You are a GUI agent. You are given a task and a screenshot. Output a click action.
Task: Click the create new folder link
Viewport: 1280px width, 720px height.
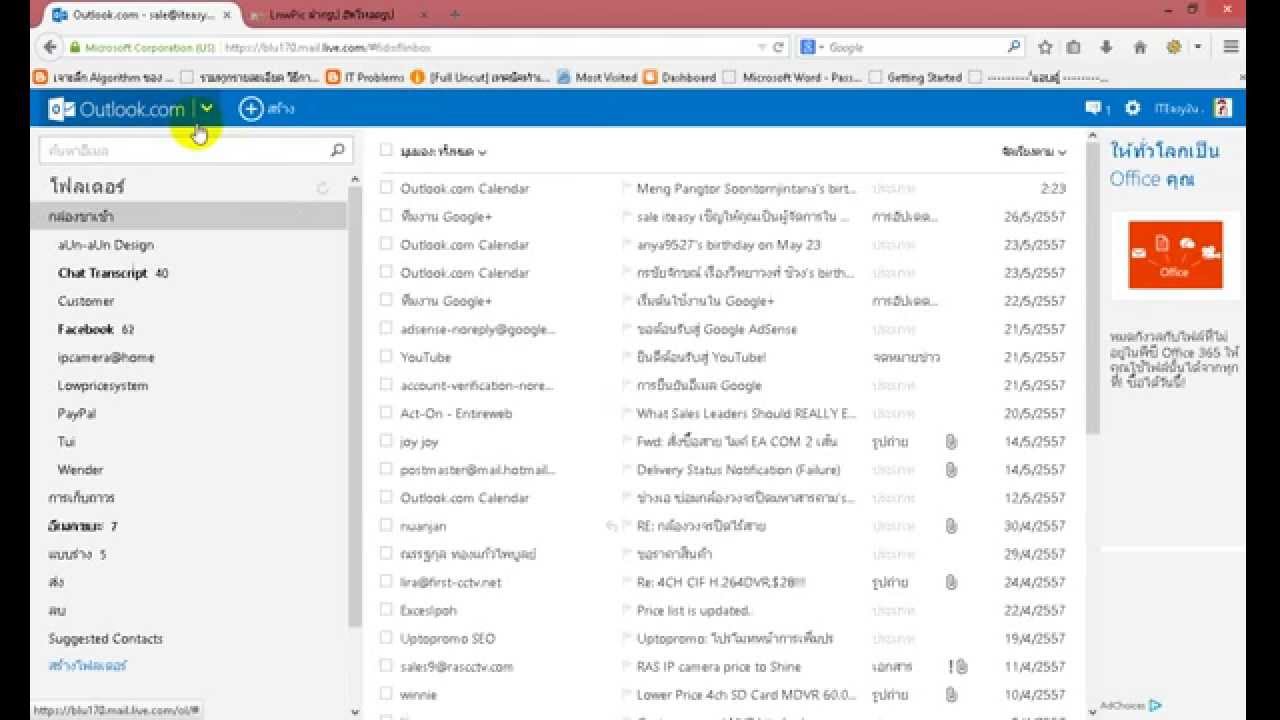tap(87, 665)
